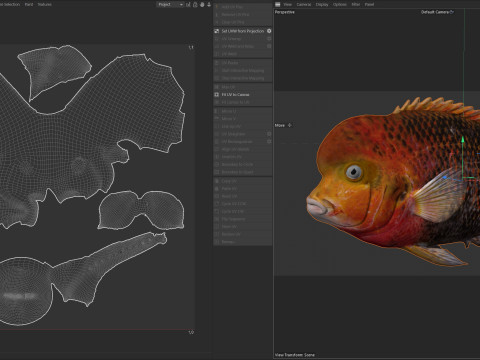Screen dimensions: 480x360
Task: Open the Paint menu in UV editor
Action: (x=29, y=4)
